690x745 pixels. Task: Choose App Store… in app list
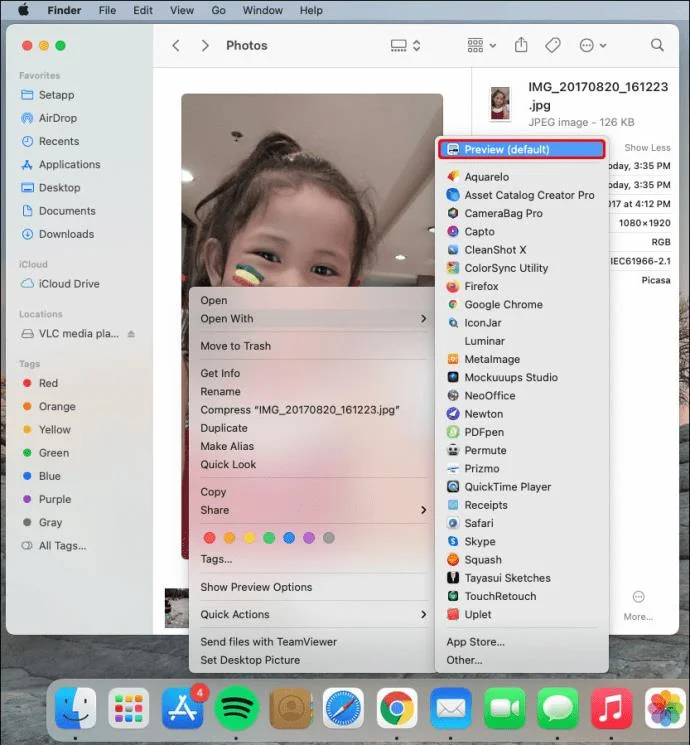(521, 642)
